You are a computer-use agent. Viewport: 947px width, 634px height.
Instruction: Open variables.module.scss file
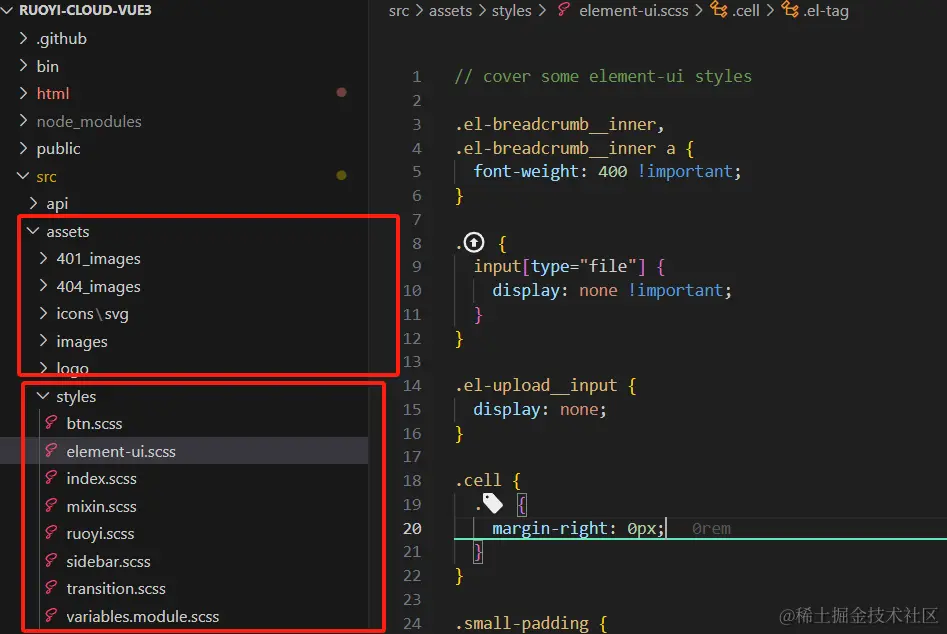143,616
